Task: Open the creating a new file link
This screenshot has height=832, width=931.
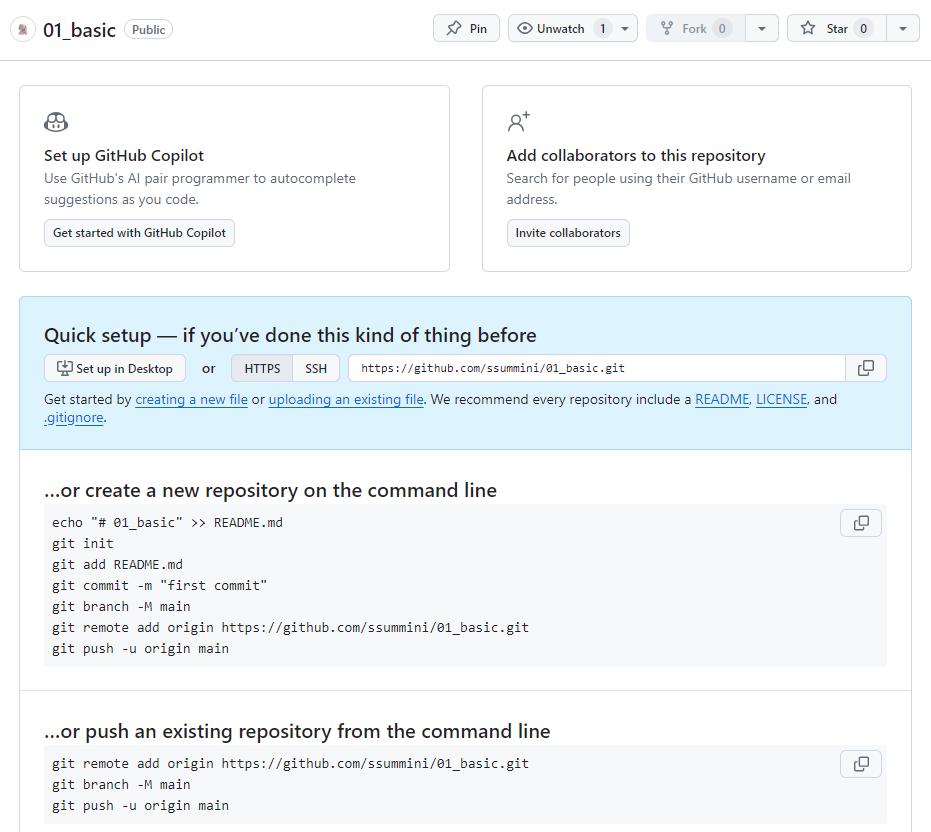Action: tap(191, 399)
